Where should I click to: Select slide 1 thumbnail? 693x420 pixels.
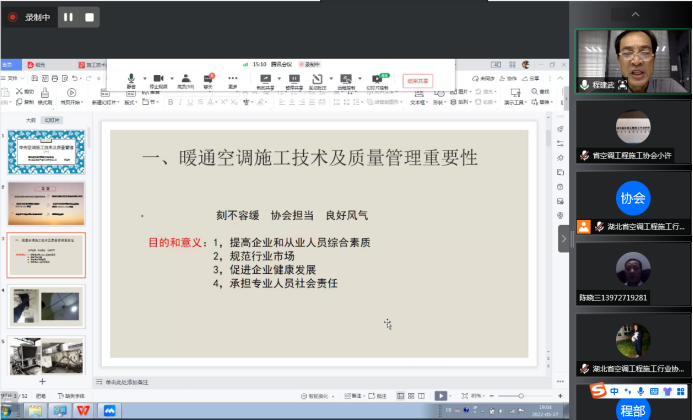point(46,152)
